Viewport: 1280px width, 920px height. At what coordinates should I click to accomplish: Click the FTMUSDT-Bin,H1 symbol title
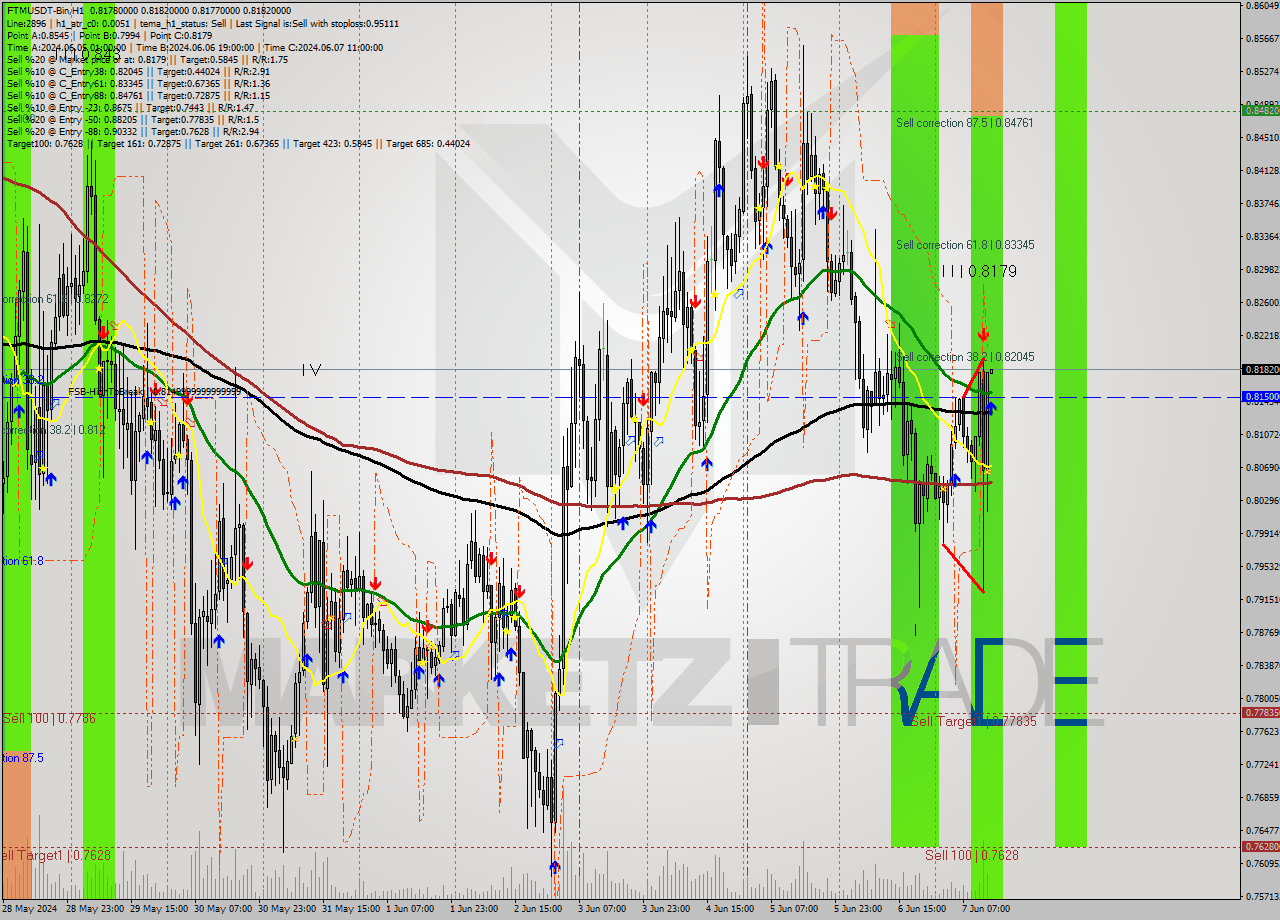click(x=45, y=10)
